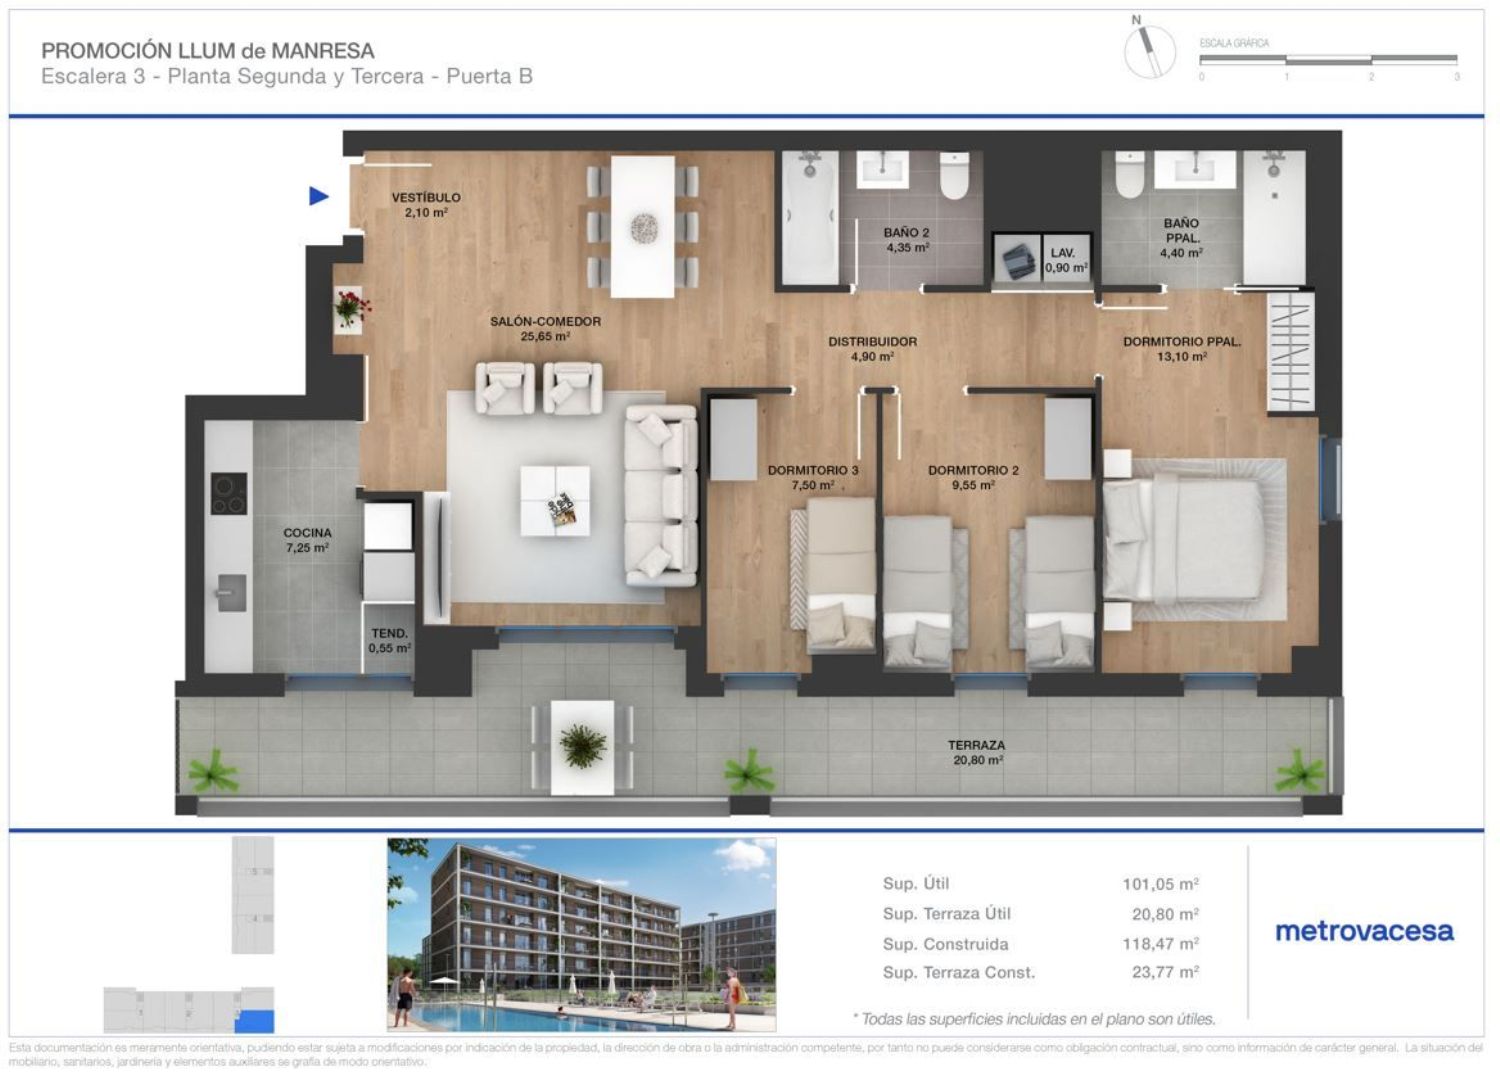Select the Terraza 20,80 m² label
1500x1076 pixels.
click(976, 752)
